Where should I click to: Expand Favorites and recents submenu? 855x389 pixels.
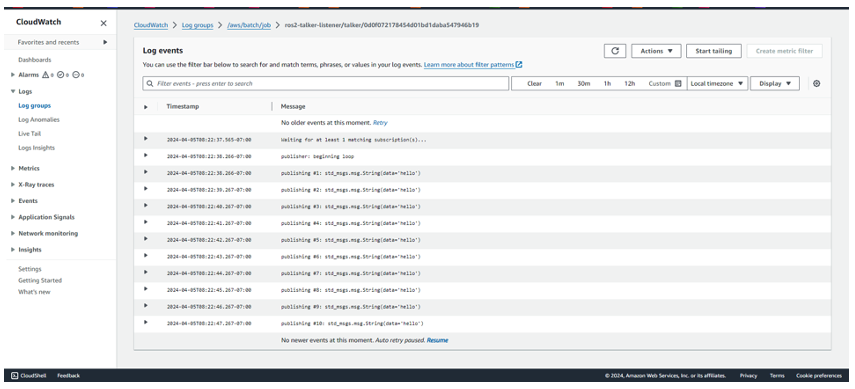[x=105, y=42]
